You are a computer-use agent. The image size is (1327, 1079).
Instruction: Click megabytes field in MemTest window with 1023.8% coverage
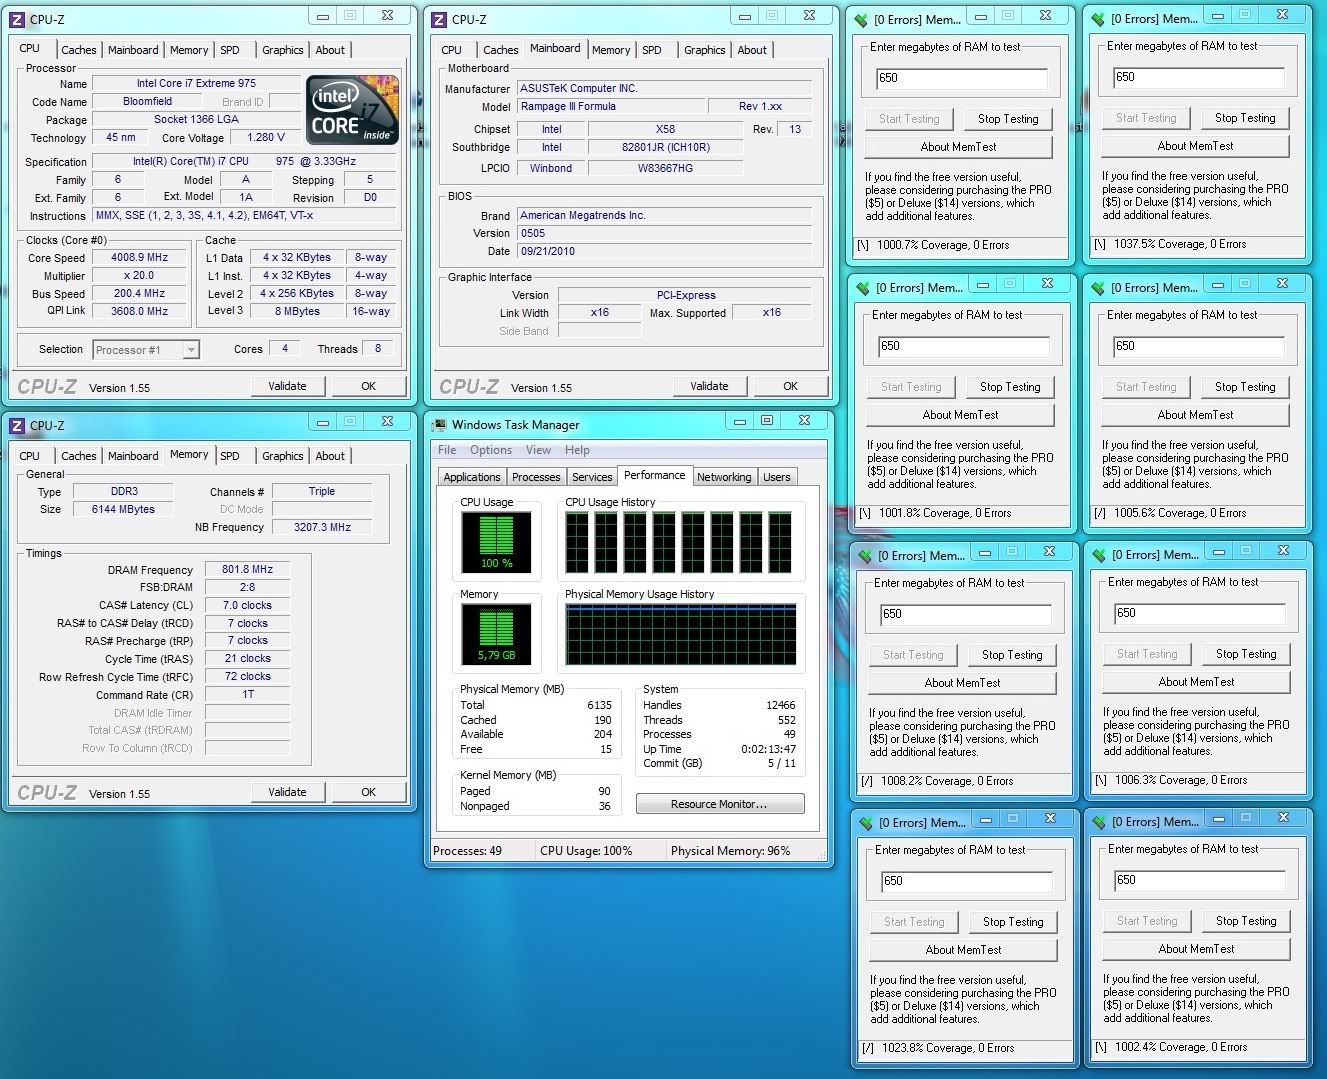965,881
